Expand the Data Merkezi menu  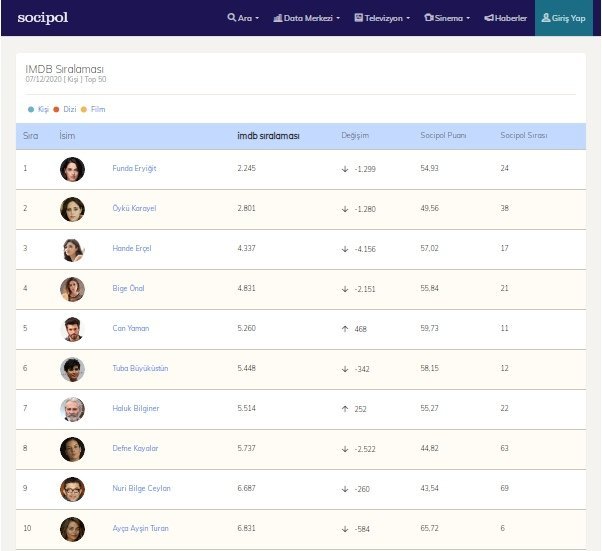click(307, 18)
